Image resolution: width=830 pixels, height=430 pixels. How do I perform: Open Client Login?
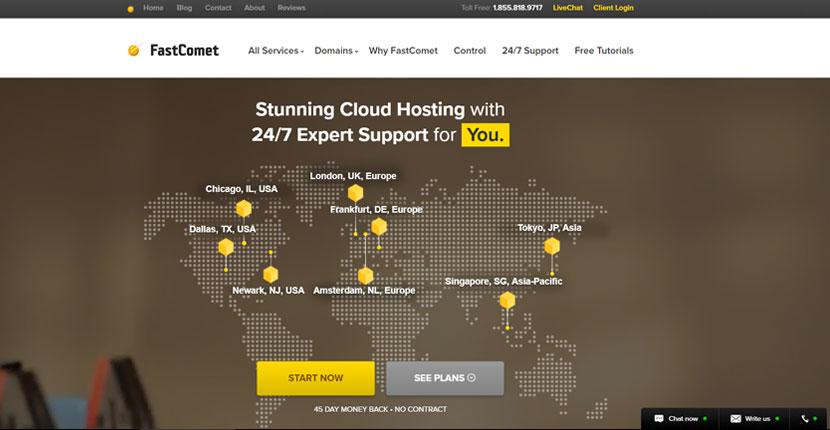point(614,8)
